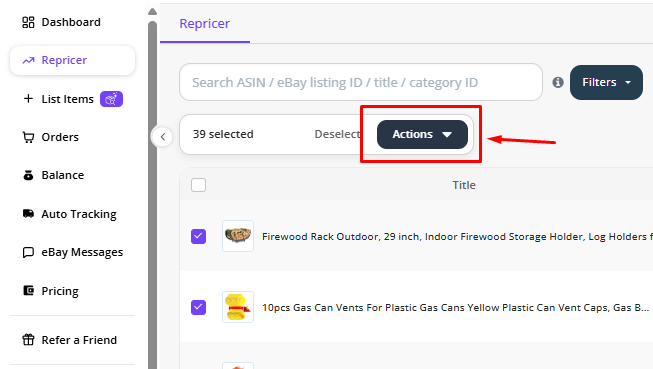Screen dimensions: 653x369
Task: Tick the select-all checkbox in the Title header
Action: coord(198,185)
